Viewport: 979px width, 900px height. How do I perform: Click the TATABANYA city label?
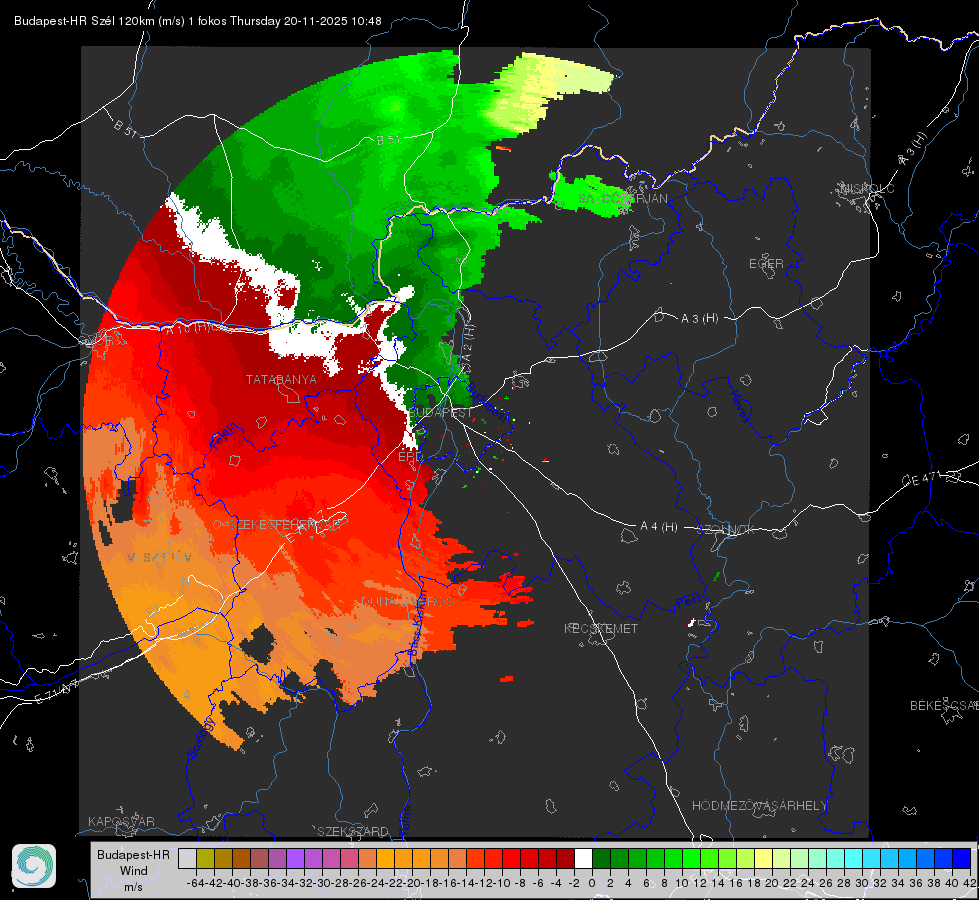point(281,380)
